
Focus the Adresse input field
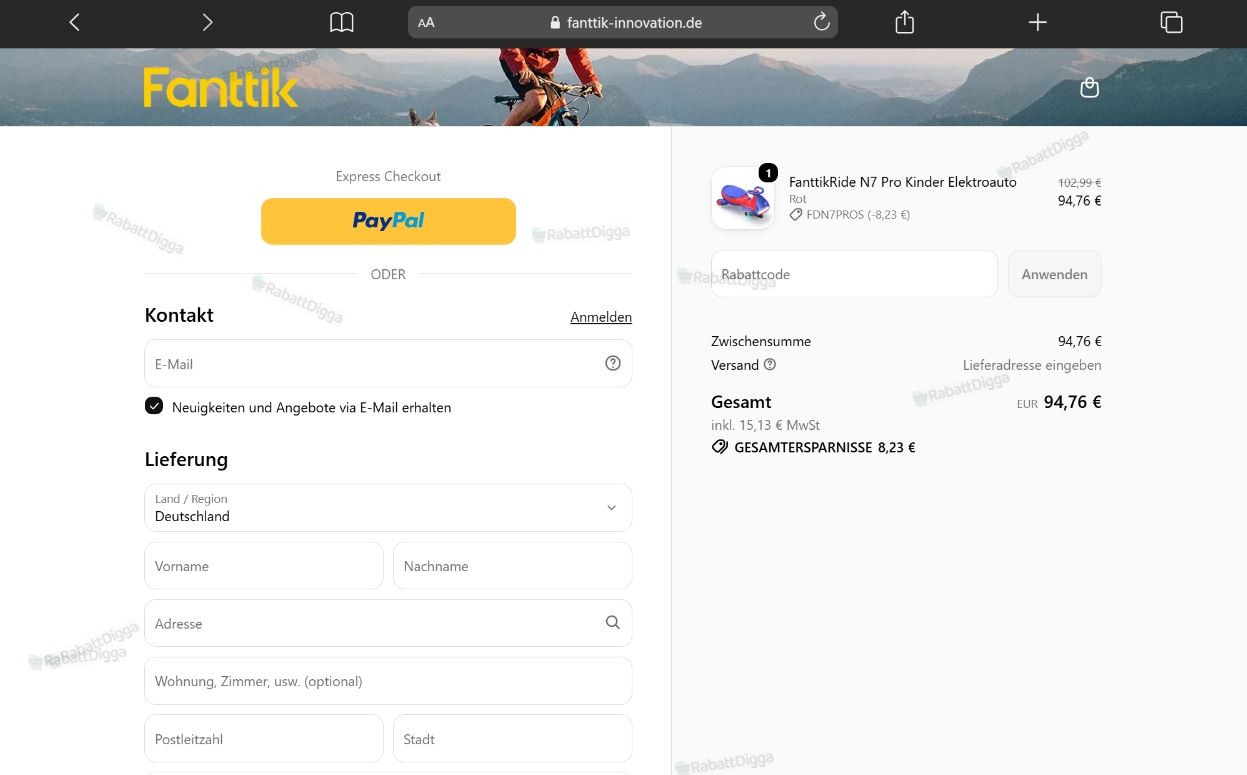(x=388, y=623)
